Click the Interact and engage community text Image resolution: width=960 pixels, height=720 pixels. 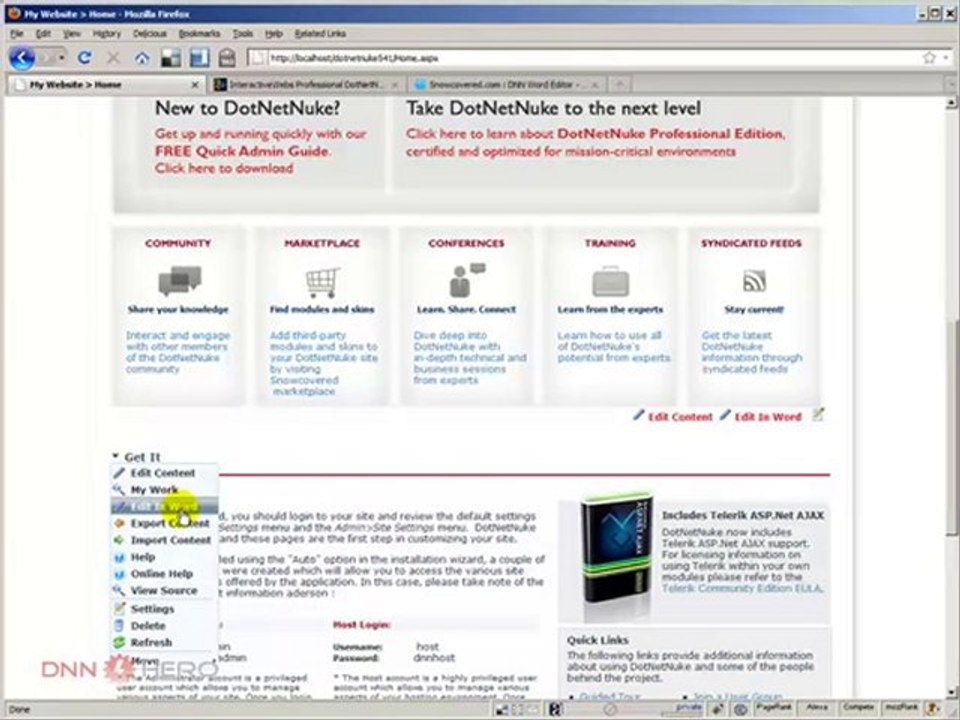[178, 352]
